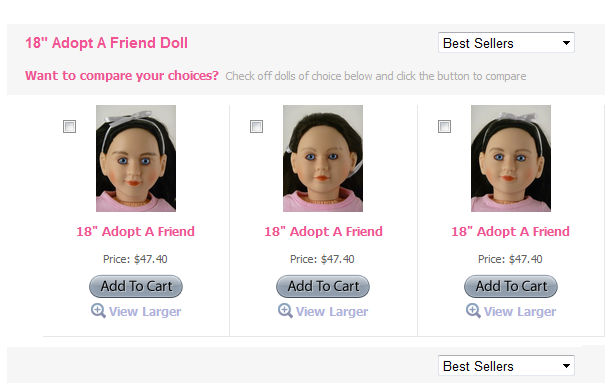
Task: Click the View Larger text under the first doll
Action: 145,312
